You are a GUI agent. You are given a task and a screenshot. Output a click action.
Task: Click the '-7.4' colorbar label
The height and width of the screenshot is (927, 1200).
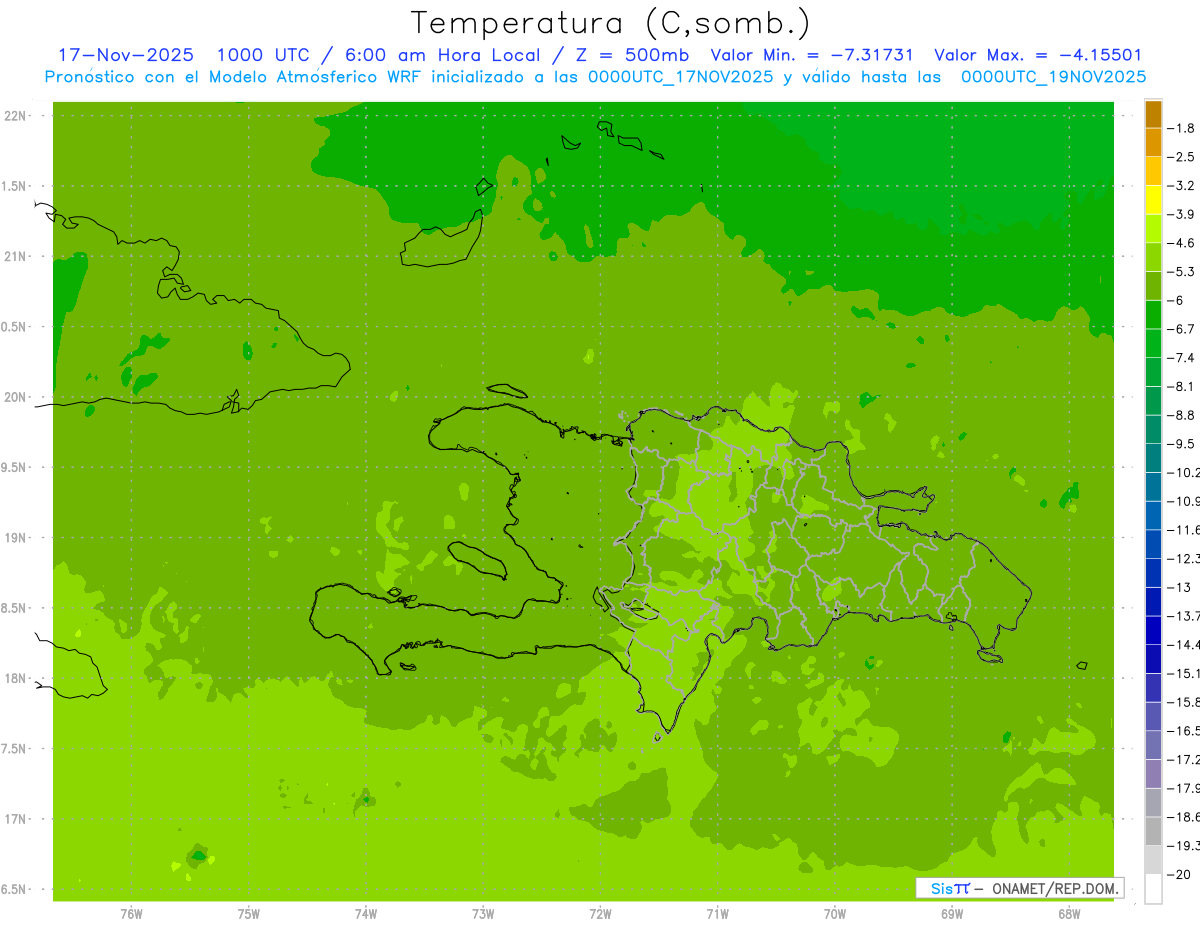pyautogui.click(x=1183, y=357)
